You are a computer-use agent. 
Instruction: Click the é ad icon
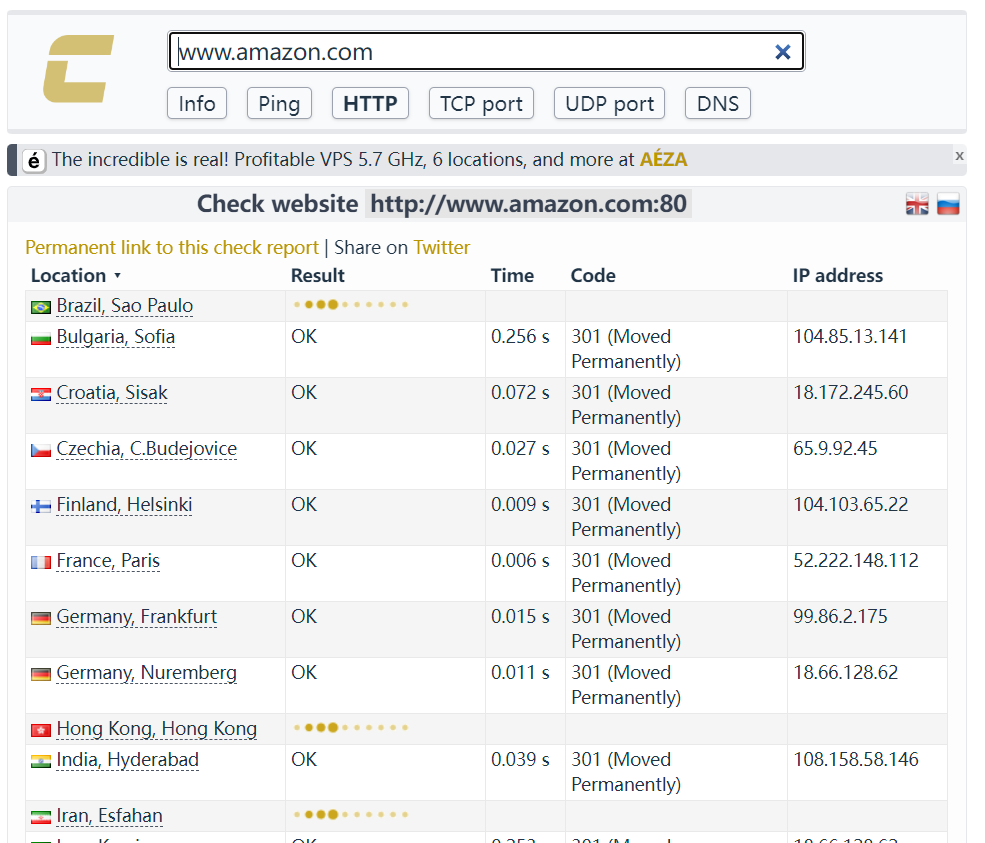tap(34, 161)
